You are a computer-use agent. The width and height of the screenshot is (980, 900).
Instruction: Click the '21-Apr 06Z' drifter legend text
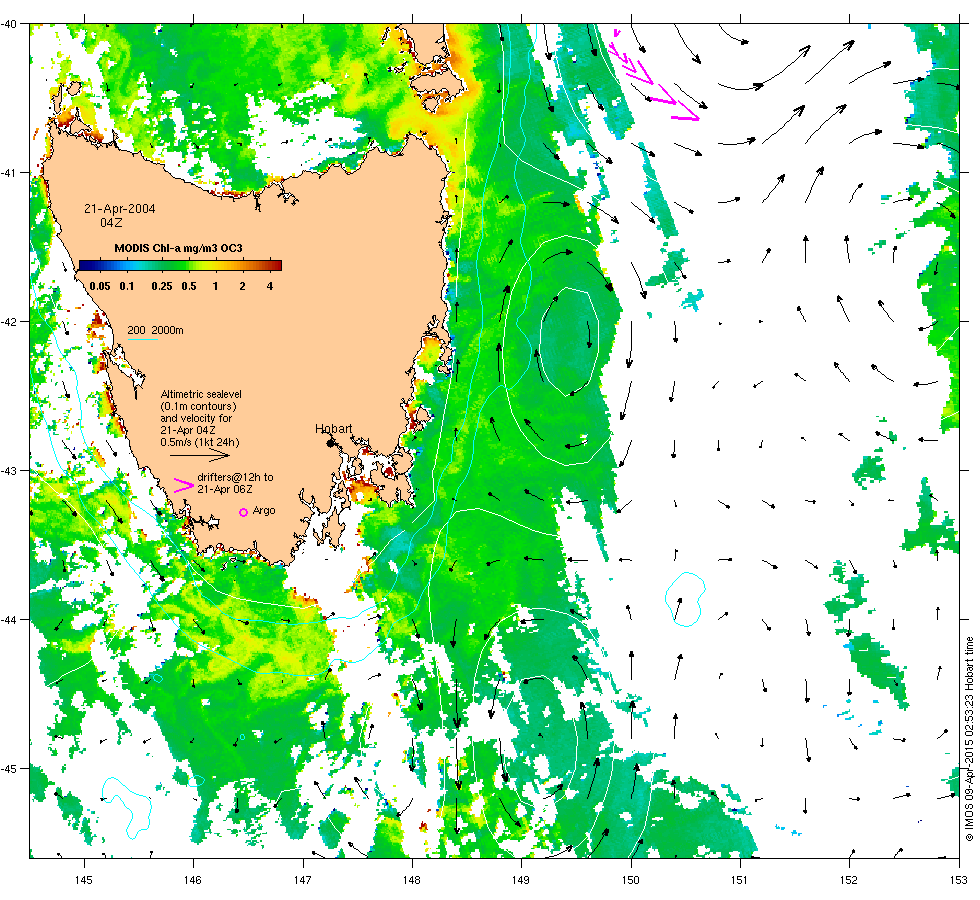click(225, 489)
